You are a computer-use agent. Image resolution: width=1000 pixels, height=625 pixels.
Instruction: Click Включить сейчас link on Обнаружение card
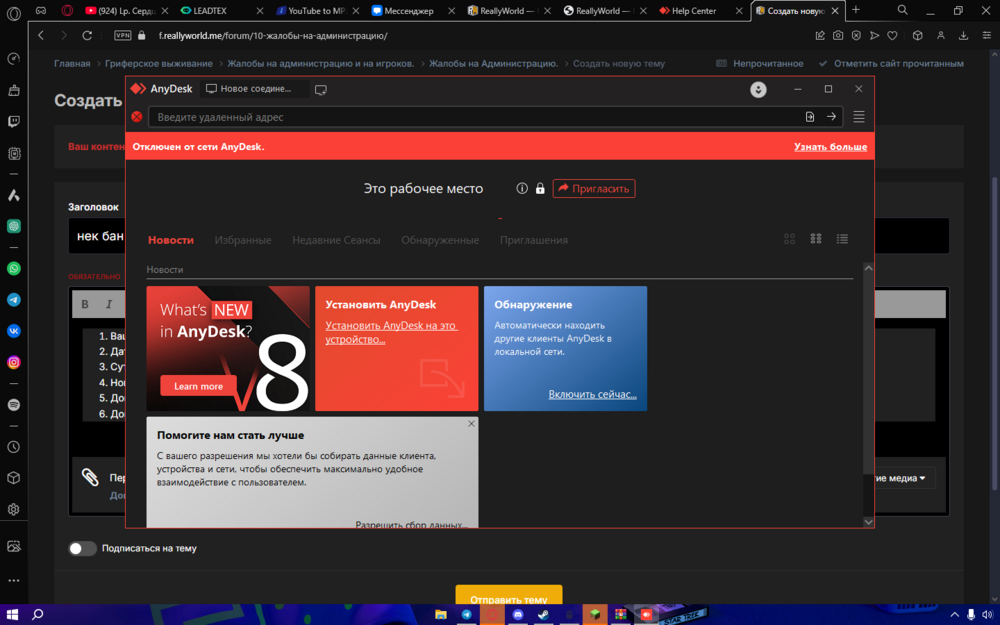pos(592,394)
